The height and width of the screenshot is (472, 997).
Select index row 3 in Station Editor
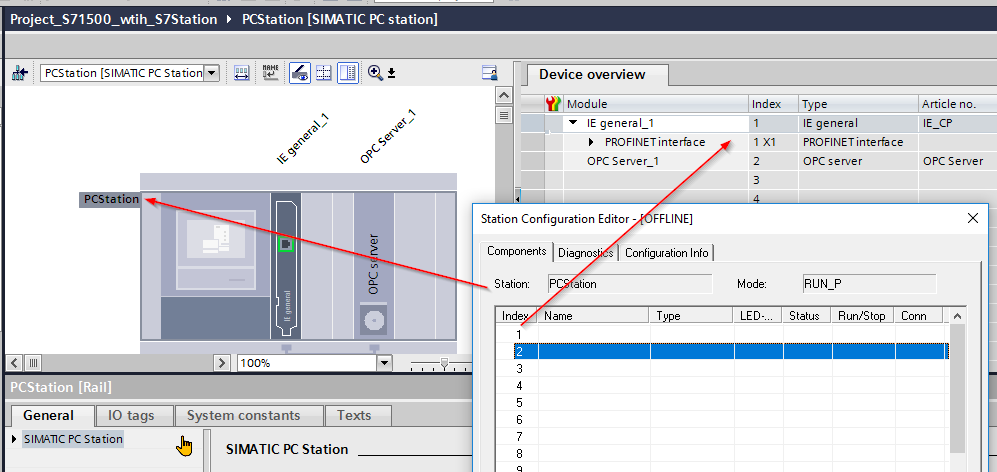[722, 368]
